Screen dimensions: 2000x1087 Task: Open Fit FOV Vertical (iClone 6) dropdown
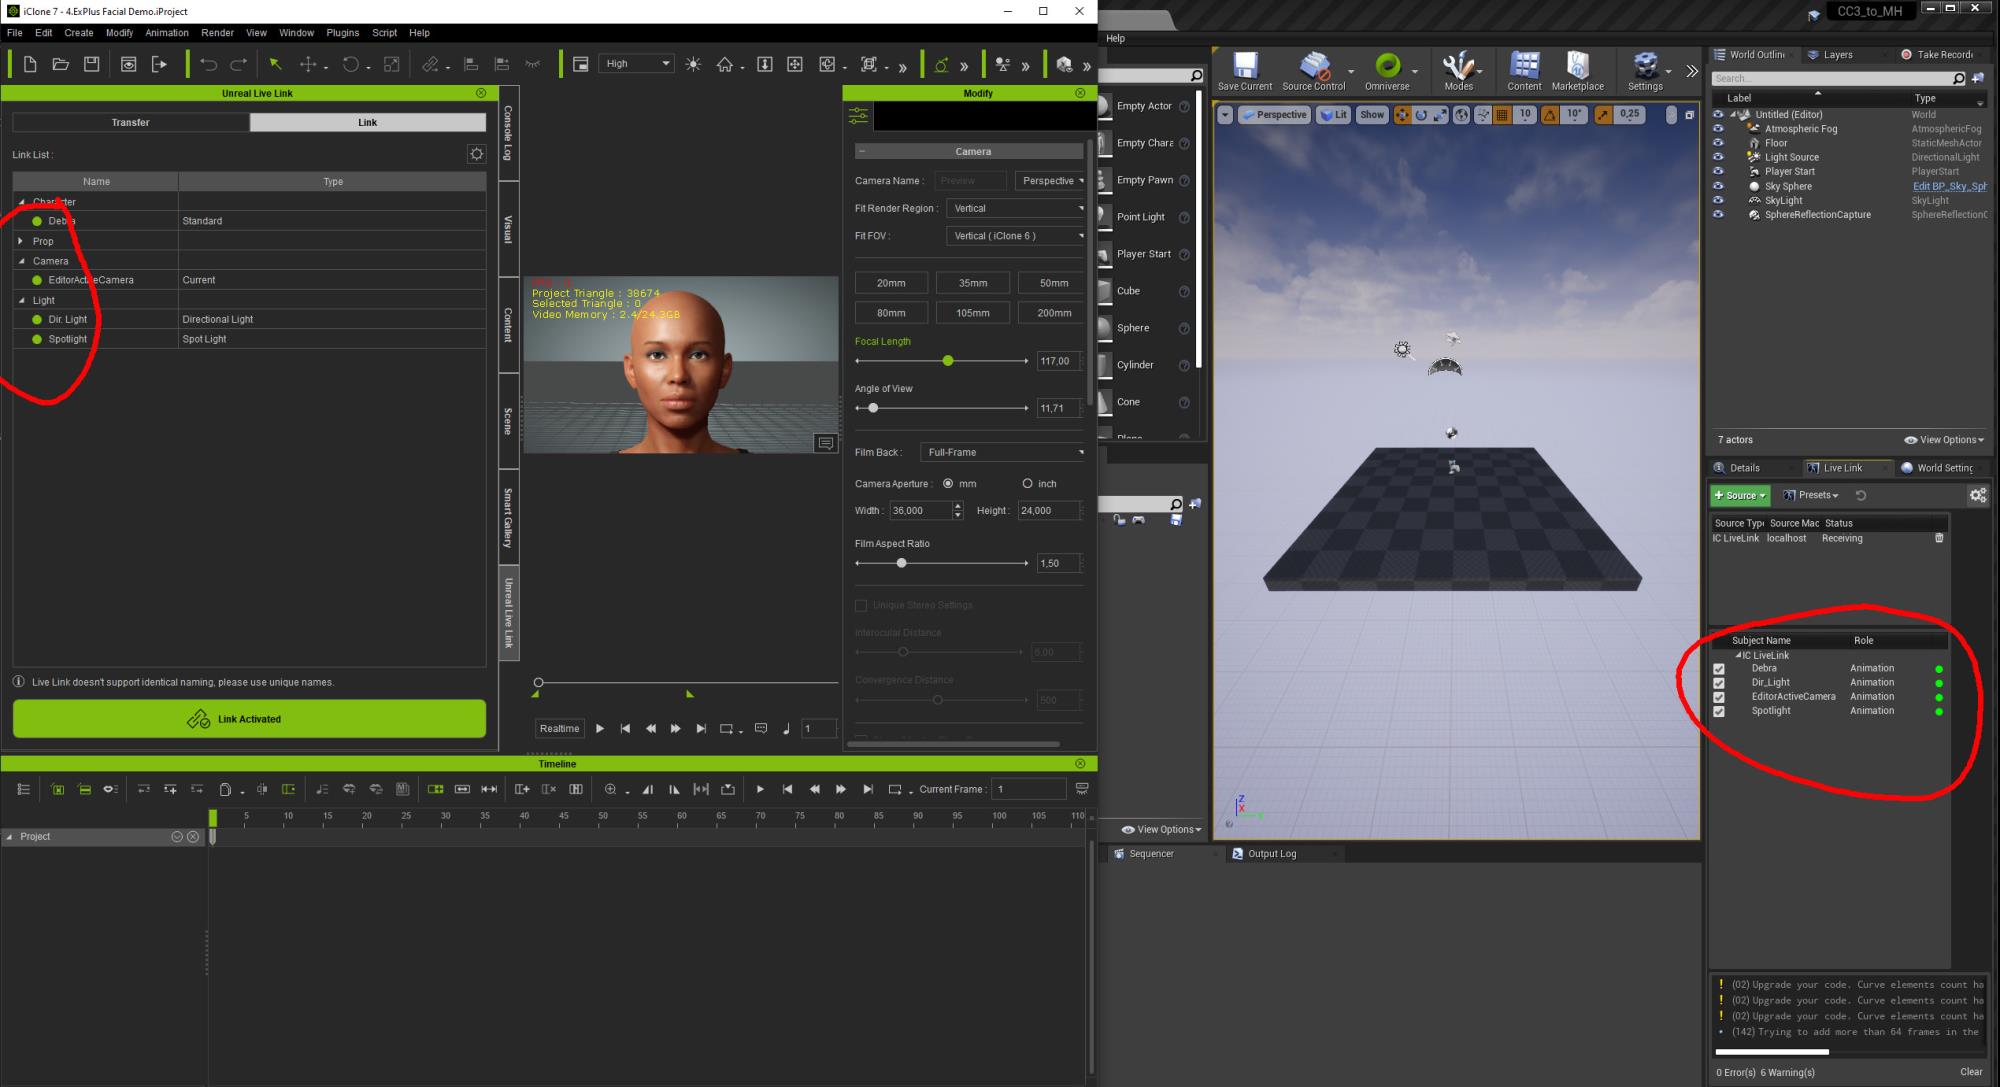(1016, 236)
